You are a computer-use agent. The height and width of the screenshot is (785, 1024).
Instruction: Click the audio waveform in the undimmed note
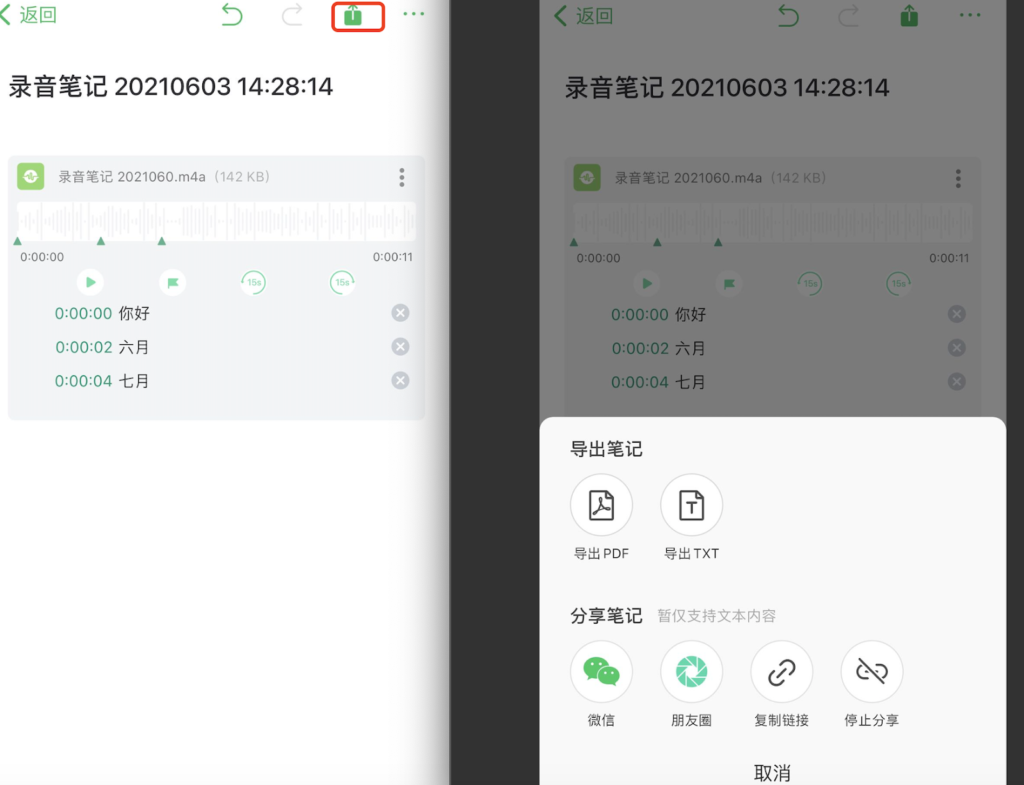click(215, 220)
